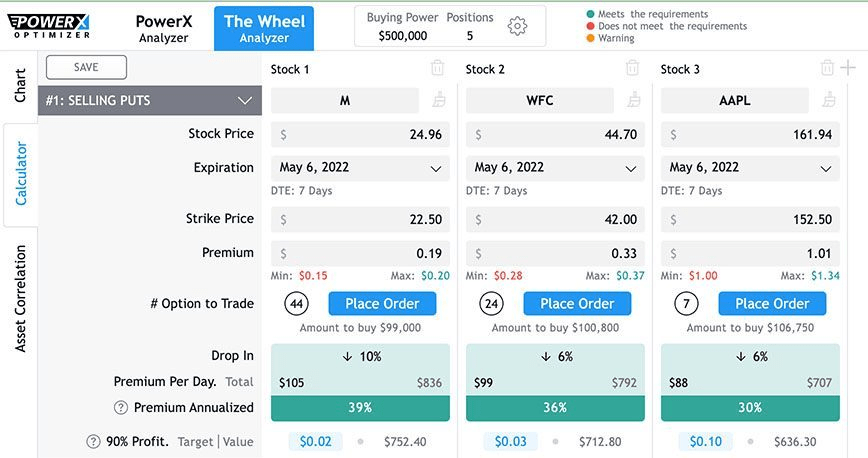Delete Stock 3 with trash icon

(827, 68)
